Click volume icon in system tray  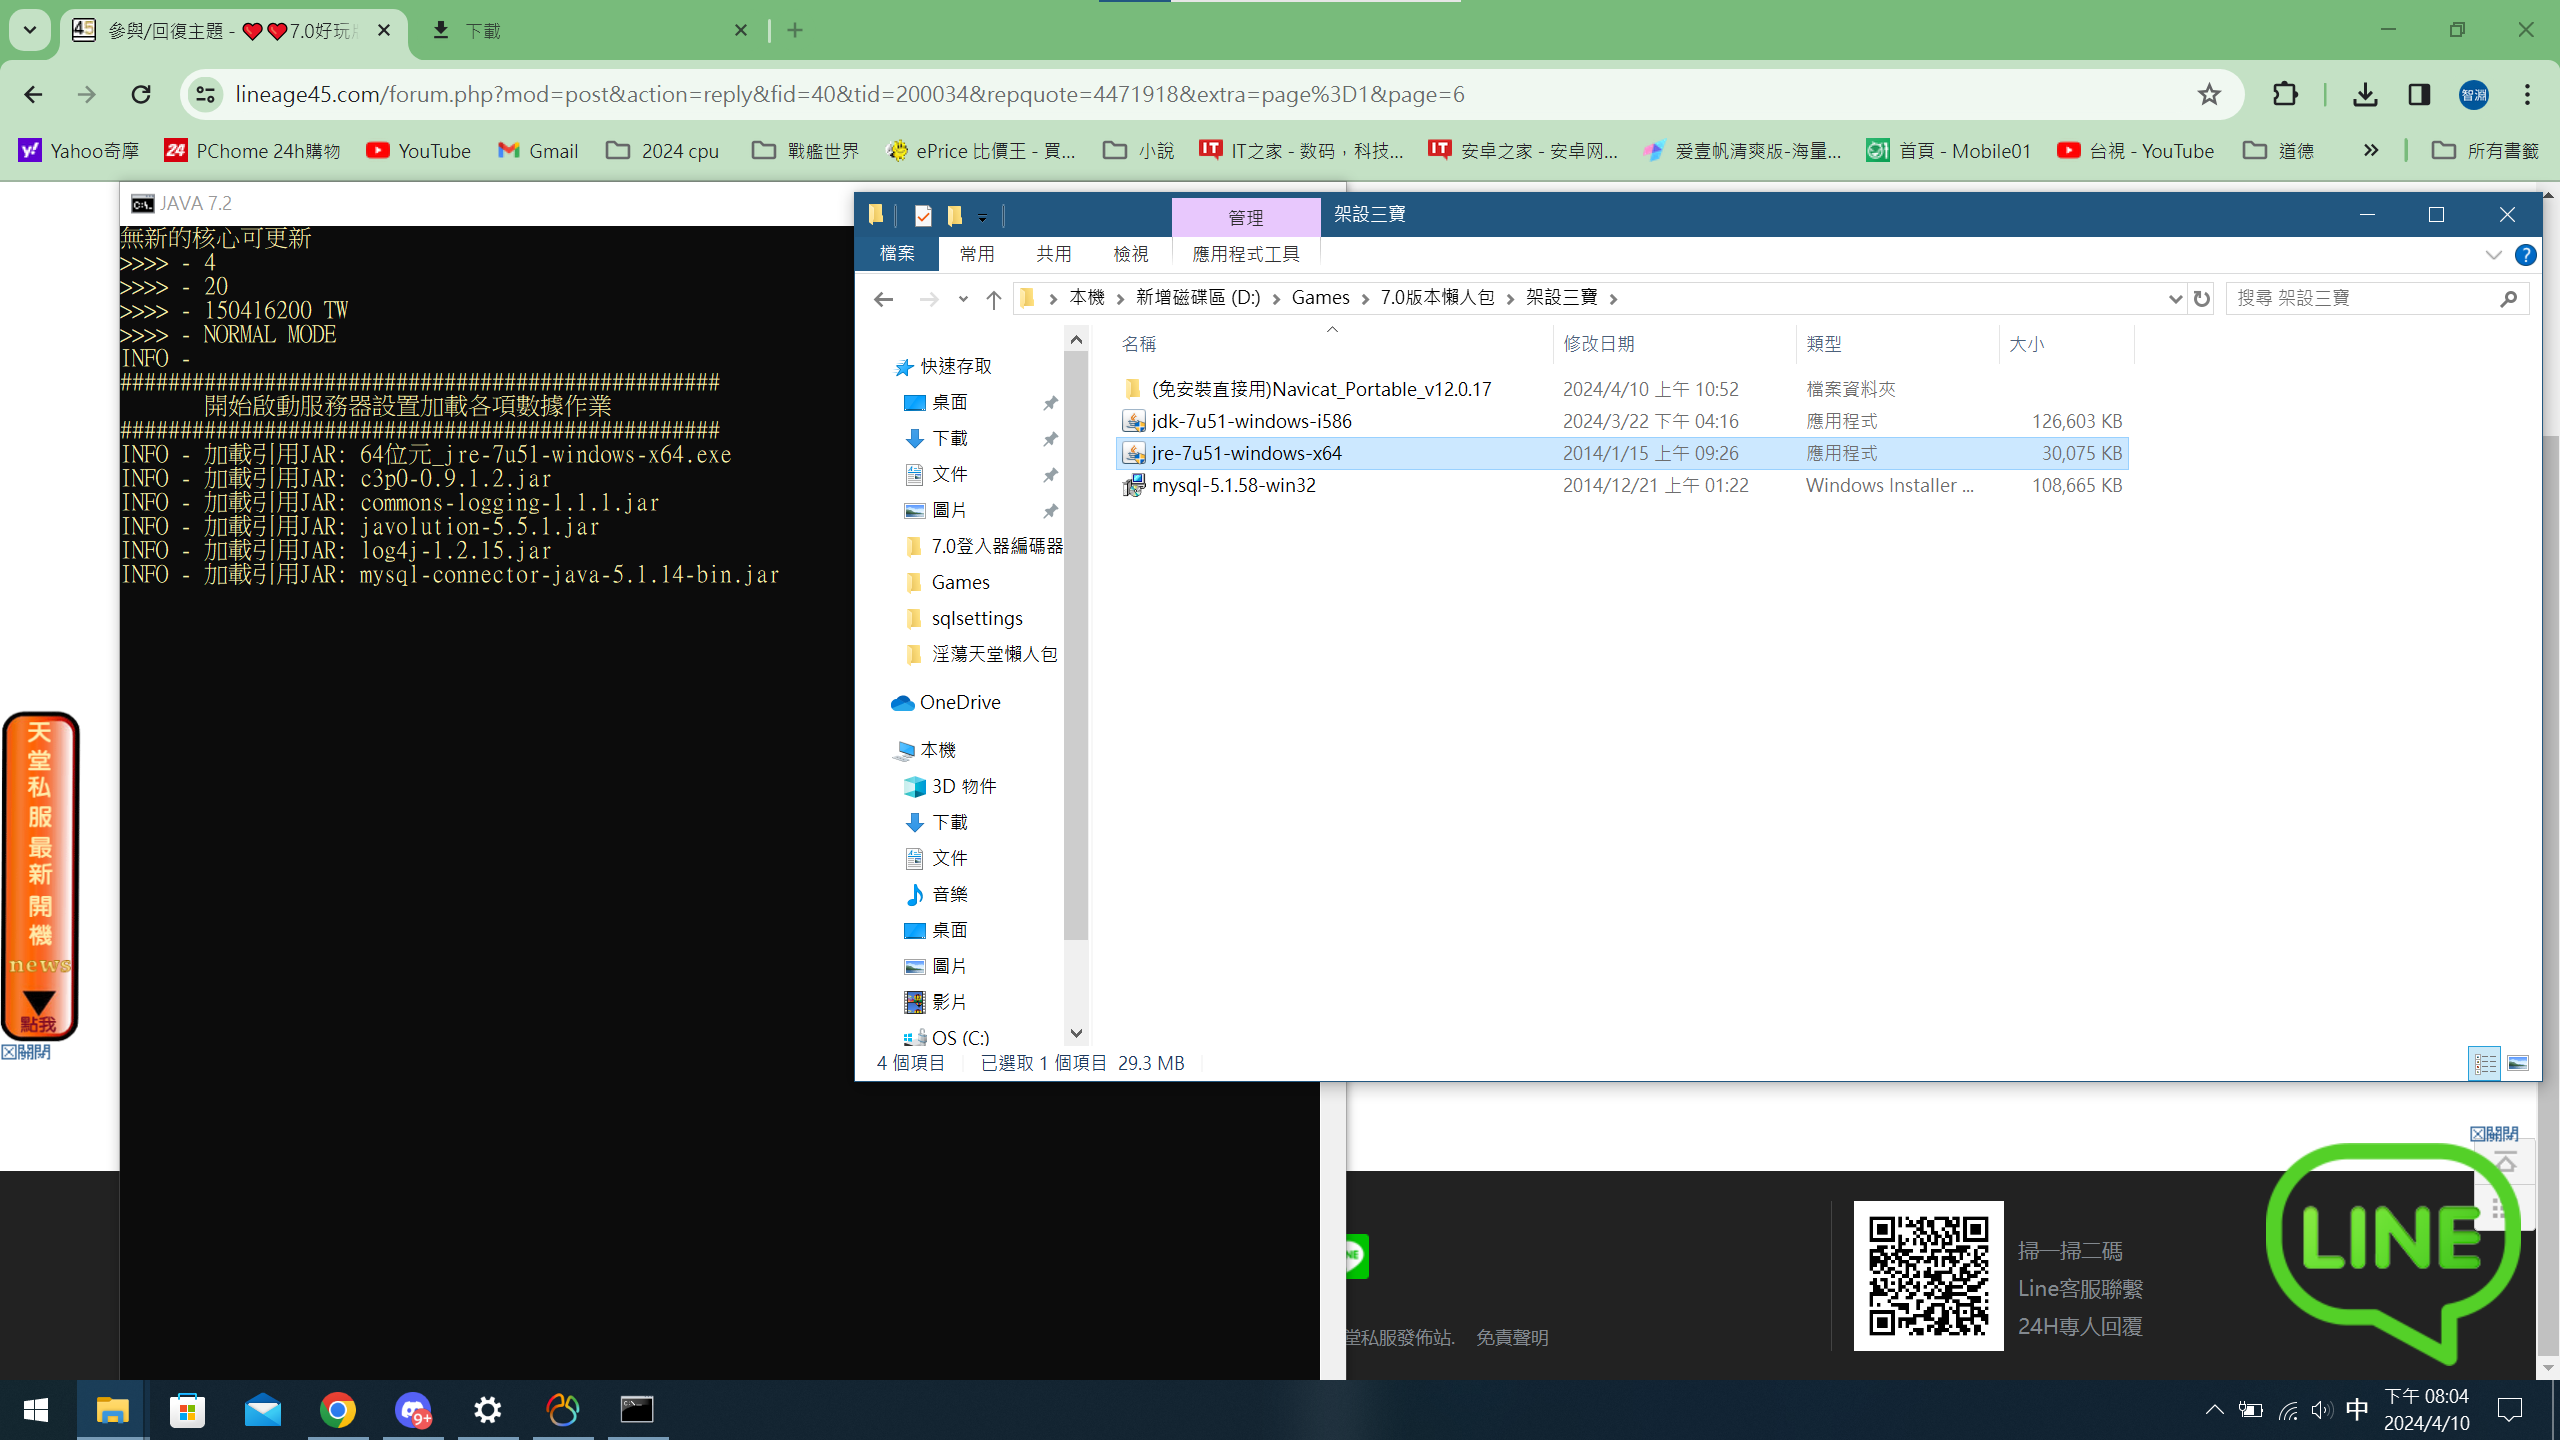click(2321, 1410)
